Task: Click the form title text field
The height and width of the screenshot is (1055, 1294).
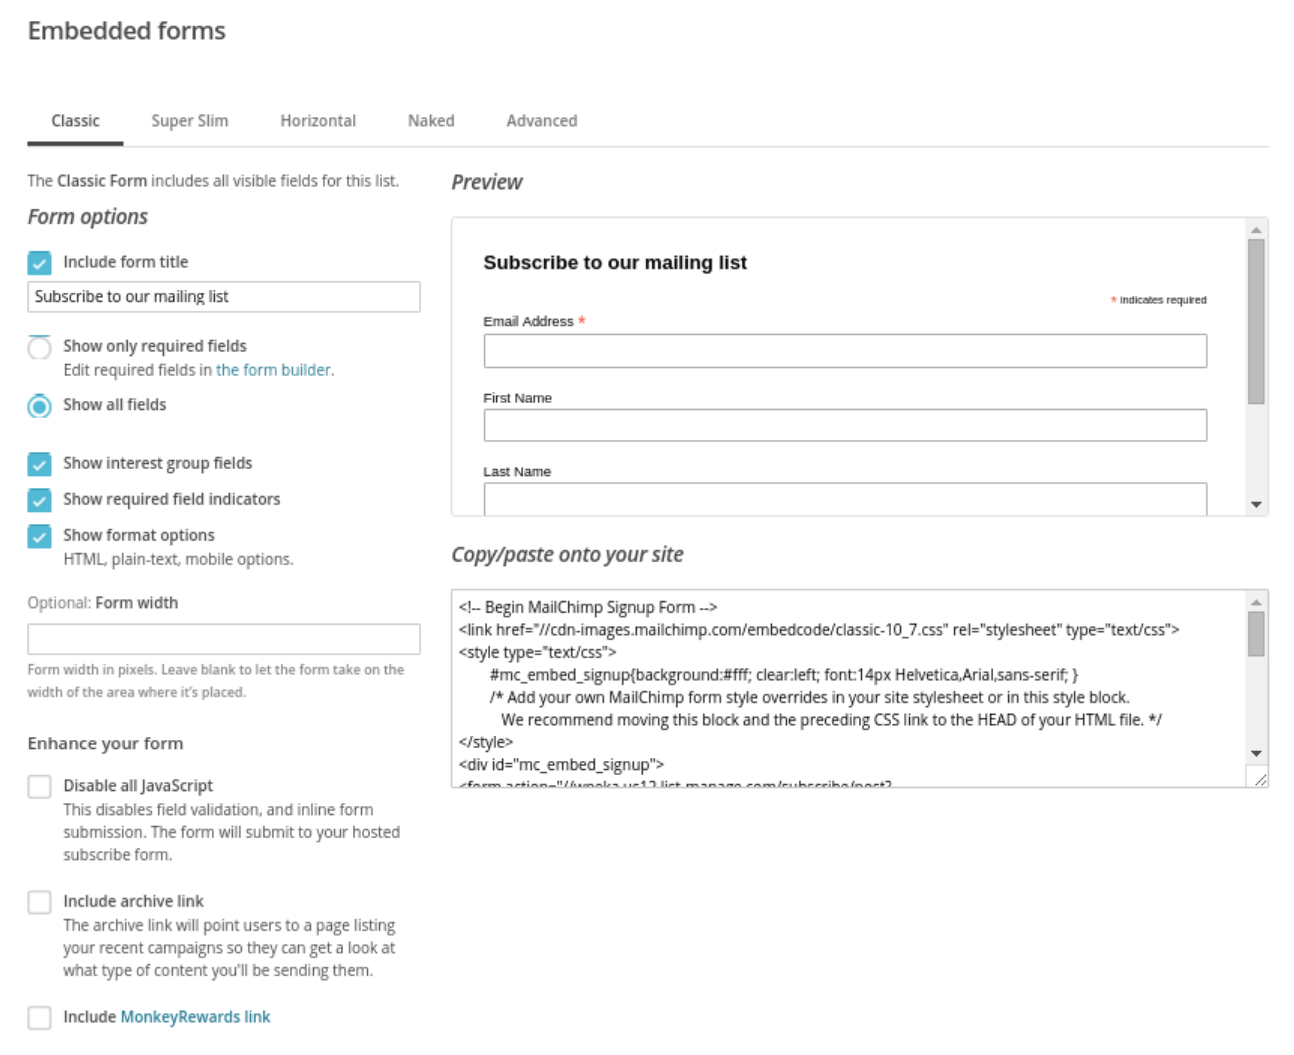Action: (223, 296)
